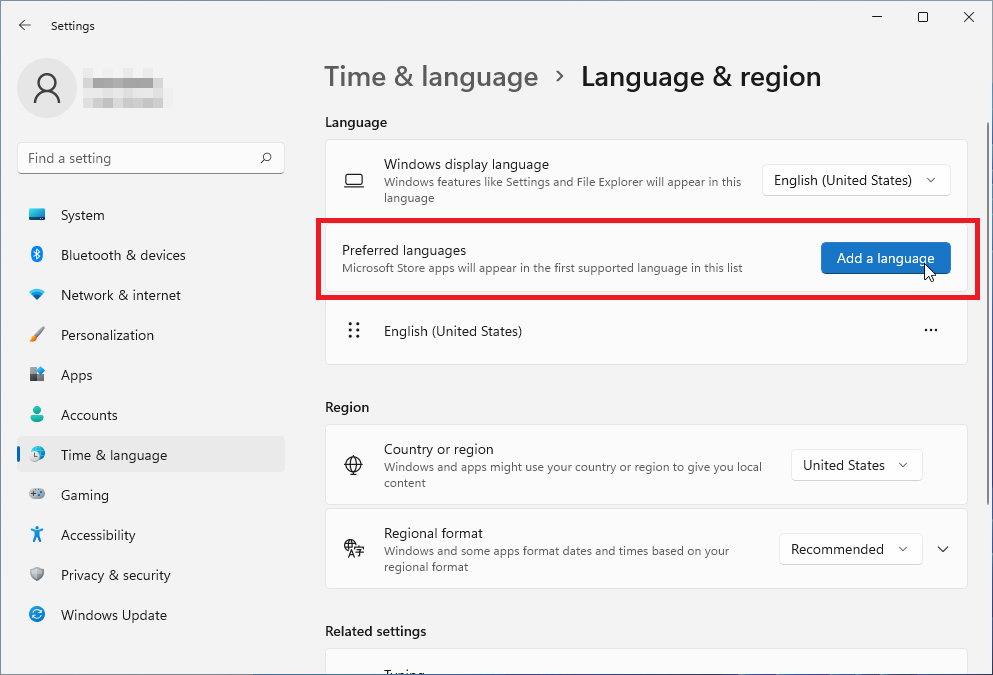Open Accounts settings
This screenshot has width=993, height=675.
click(x=151, y=414)
